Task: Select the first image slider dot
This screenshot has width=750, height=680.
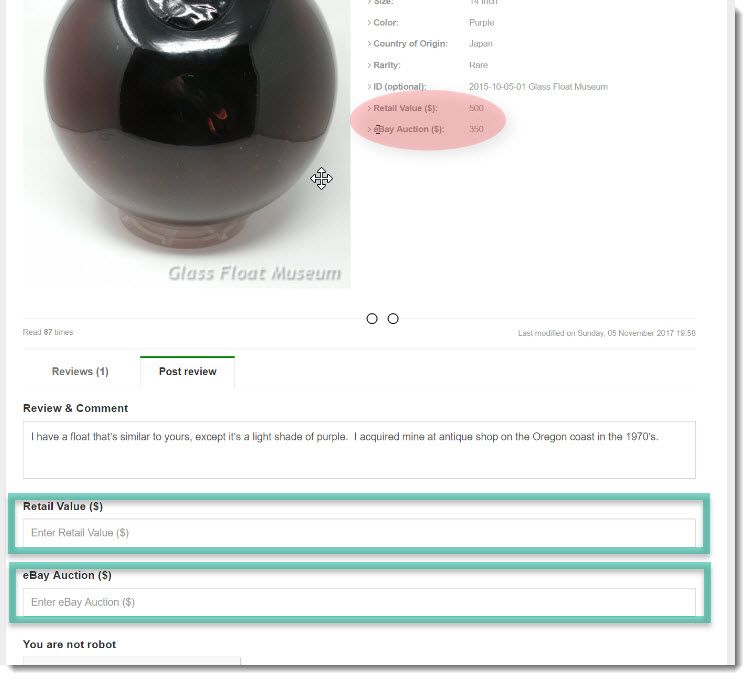Action: click(x=372, y=318)
